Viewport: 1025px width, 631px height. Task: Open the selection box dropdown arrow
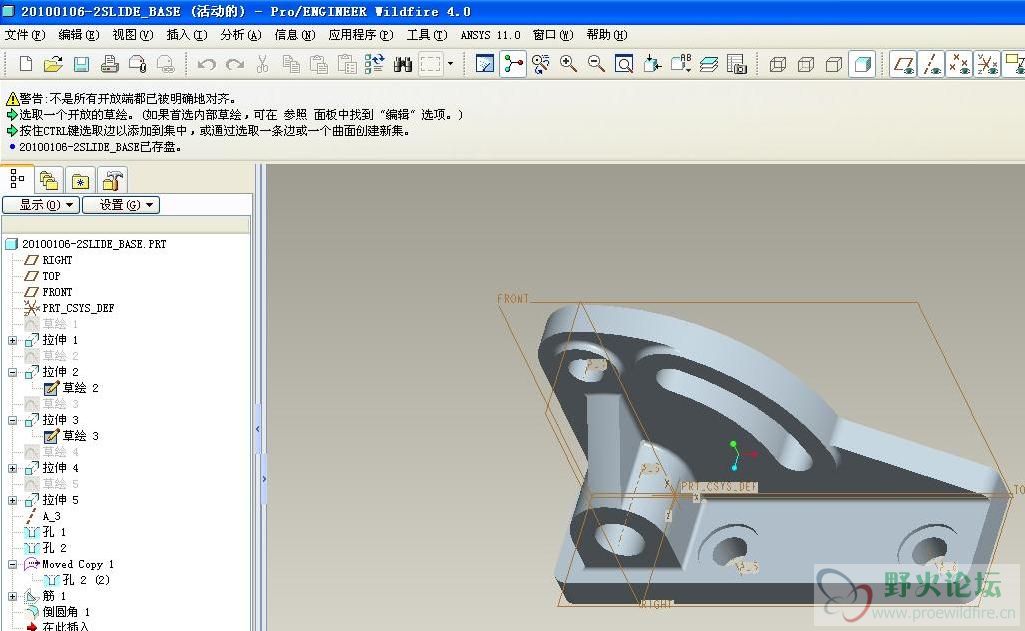coord(450,64)
